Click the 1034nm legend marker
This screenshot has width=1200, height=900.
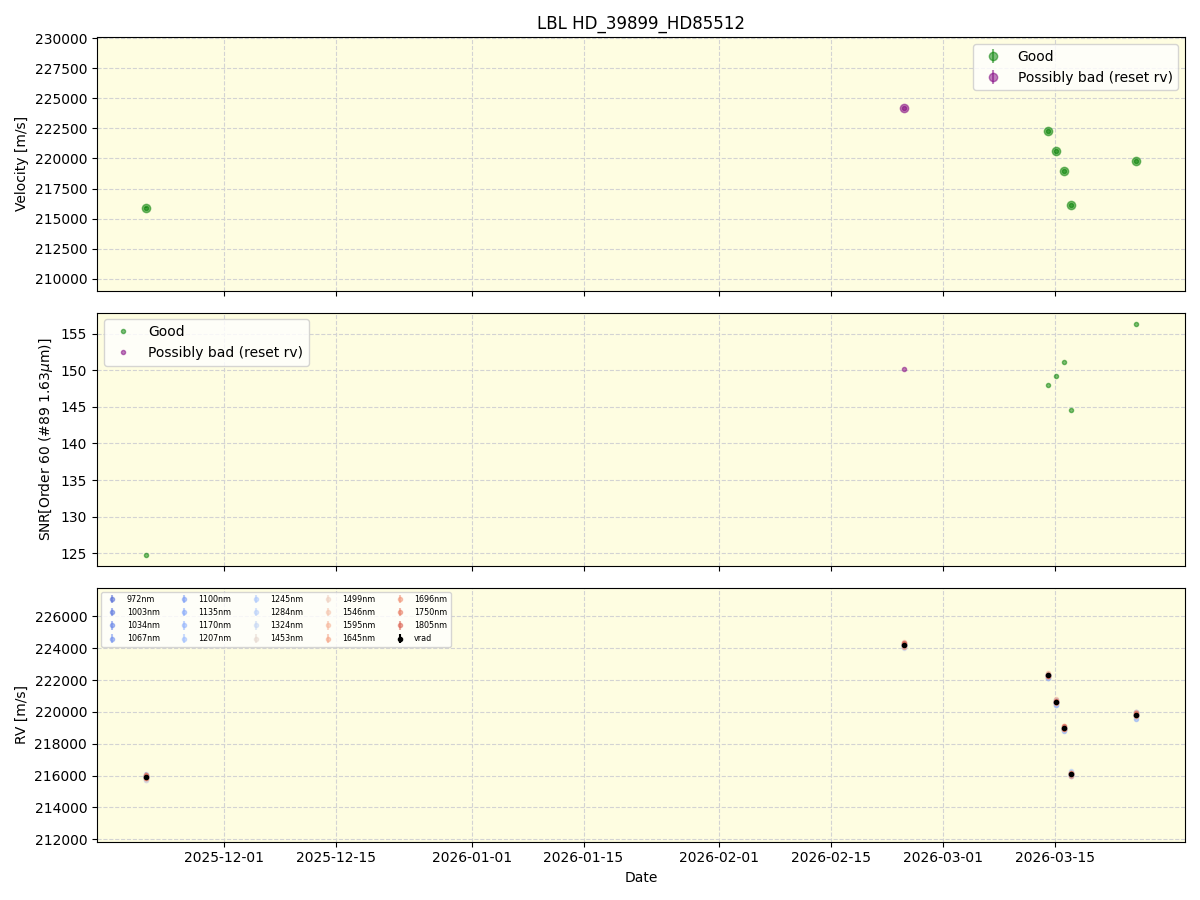112,625
